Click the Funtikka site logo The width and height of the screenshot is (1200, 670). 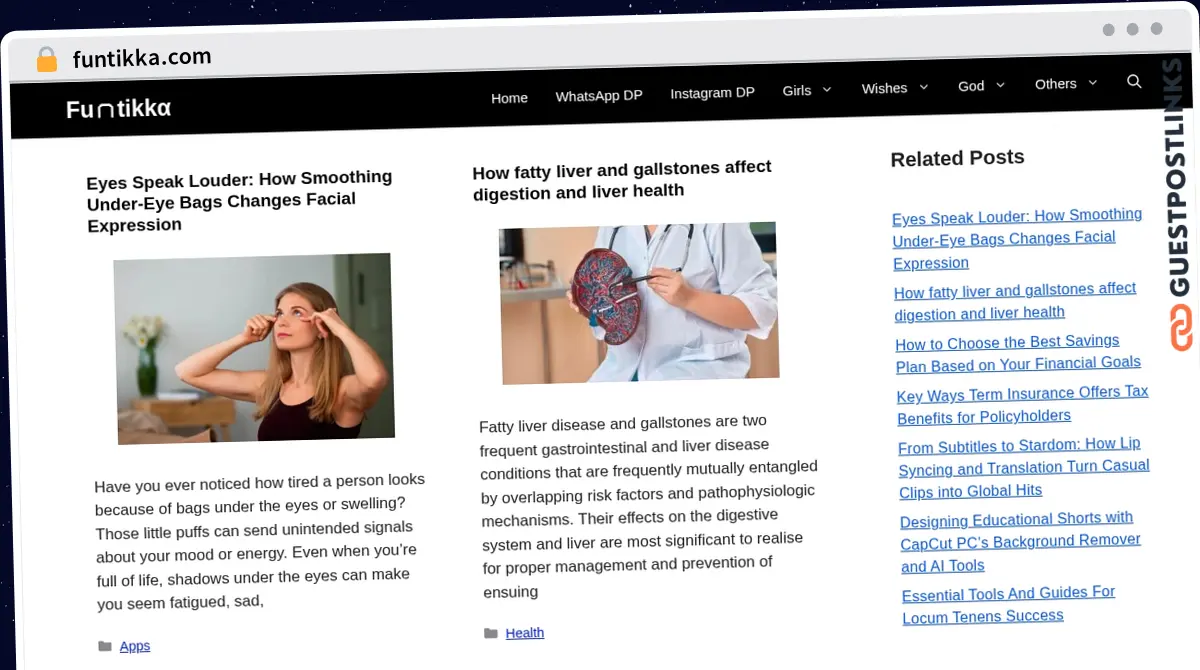pos(117,109)
